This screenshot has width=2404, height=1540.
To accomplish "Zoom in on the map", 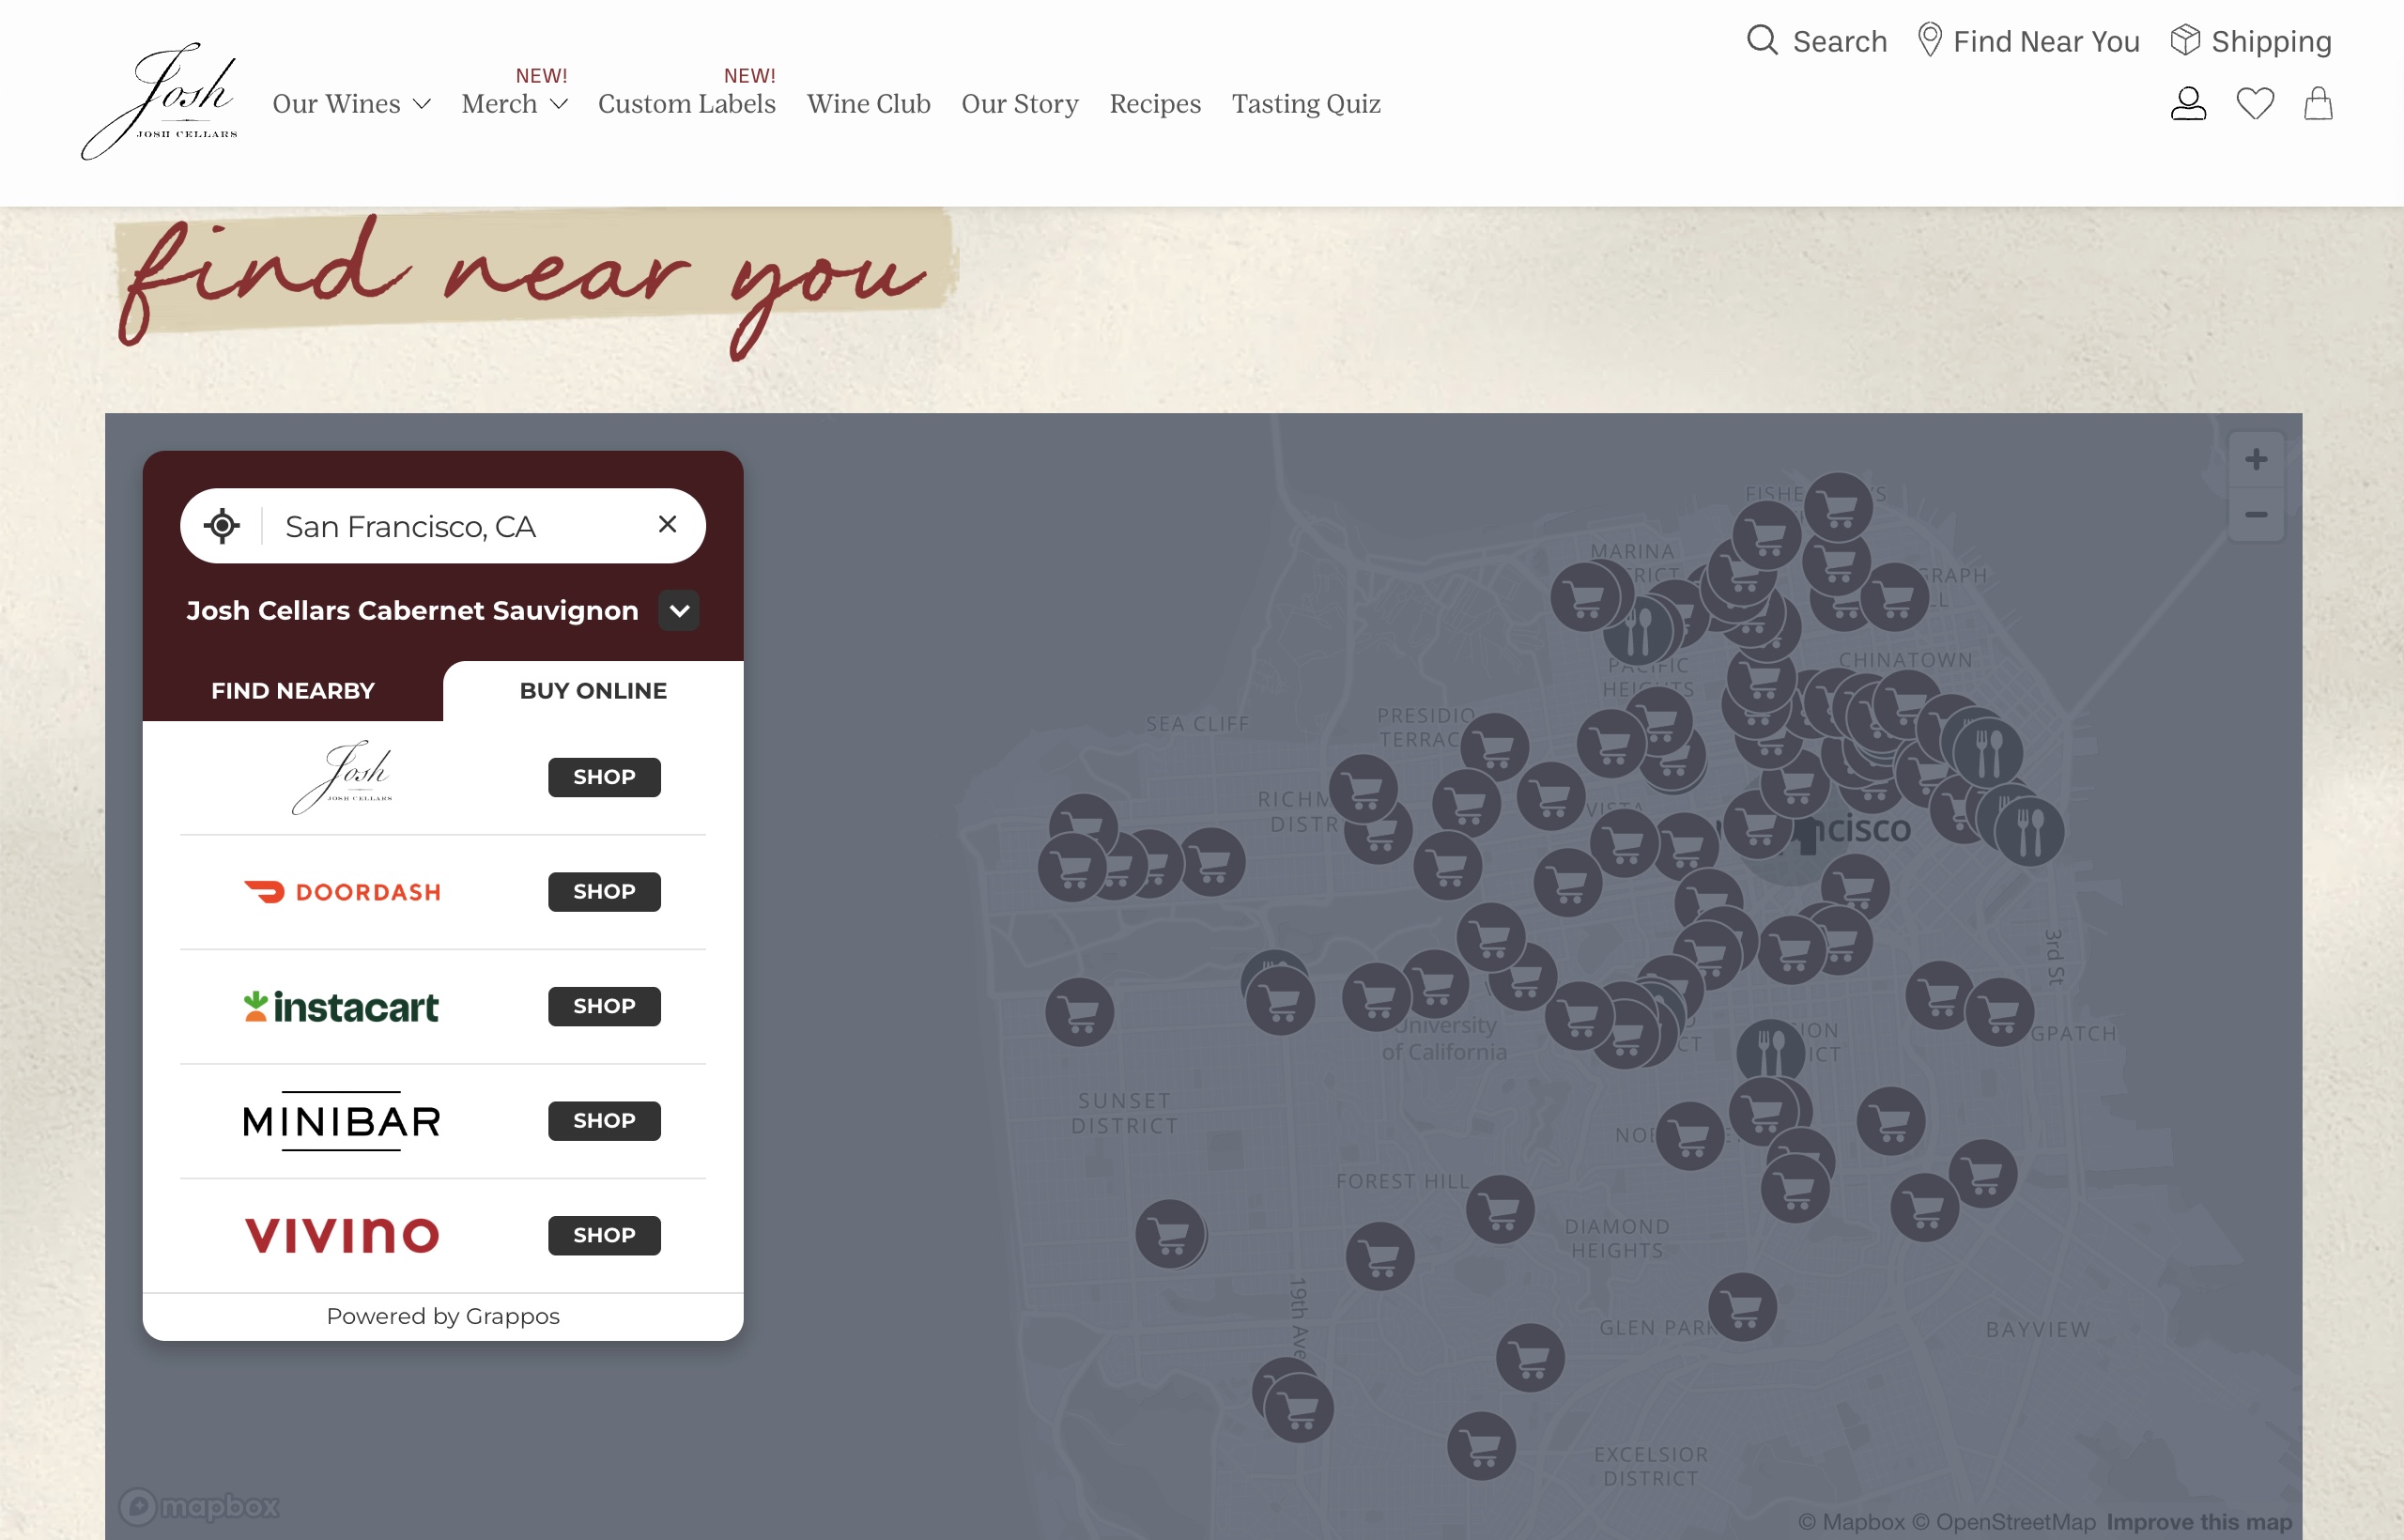I will pos(2255,460).
